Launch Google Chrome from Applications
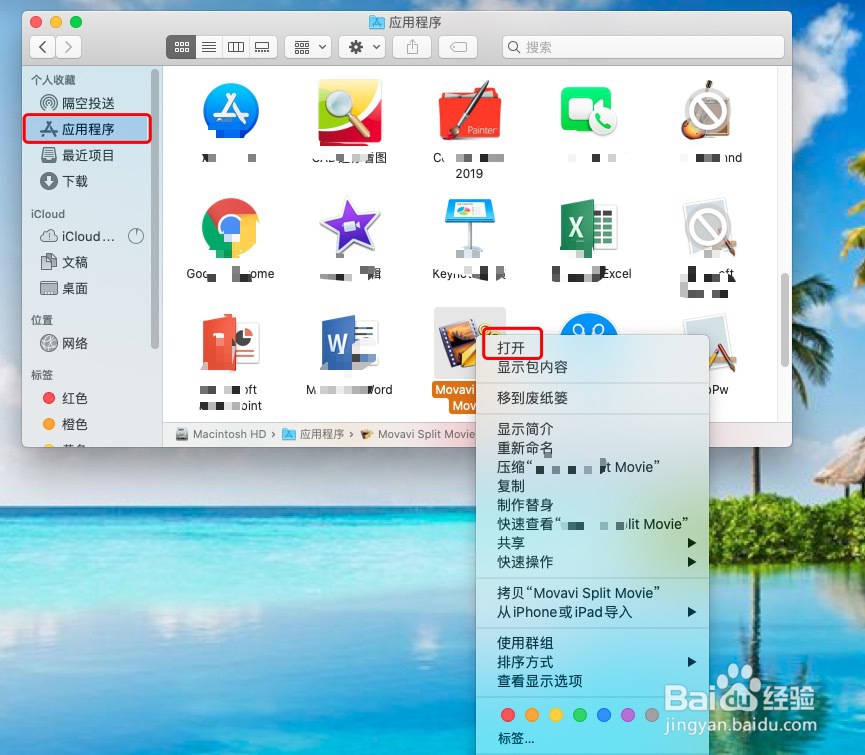Screen dimensions: 865x755 [x=230, y=228]
